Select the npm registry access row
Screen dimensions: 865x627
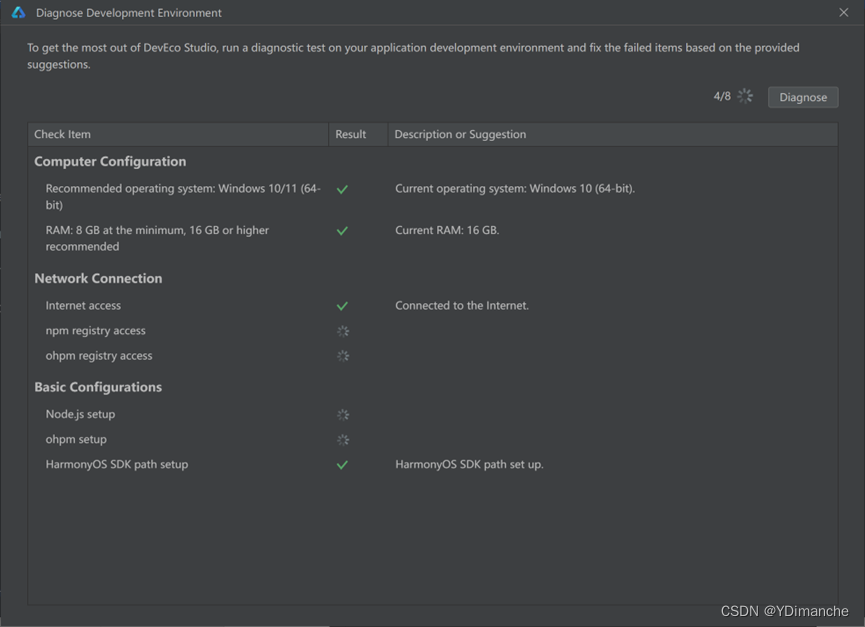tap(432, 331)
